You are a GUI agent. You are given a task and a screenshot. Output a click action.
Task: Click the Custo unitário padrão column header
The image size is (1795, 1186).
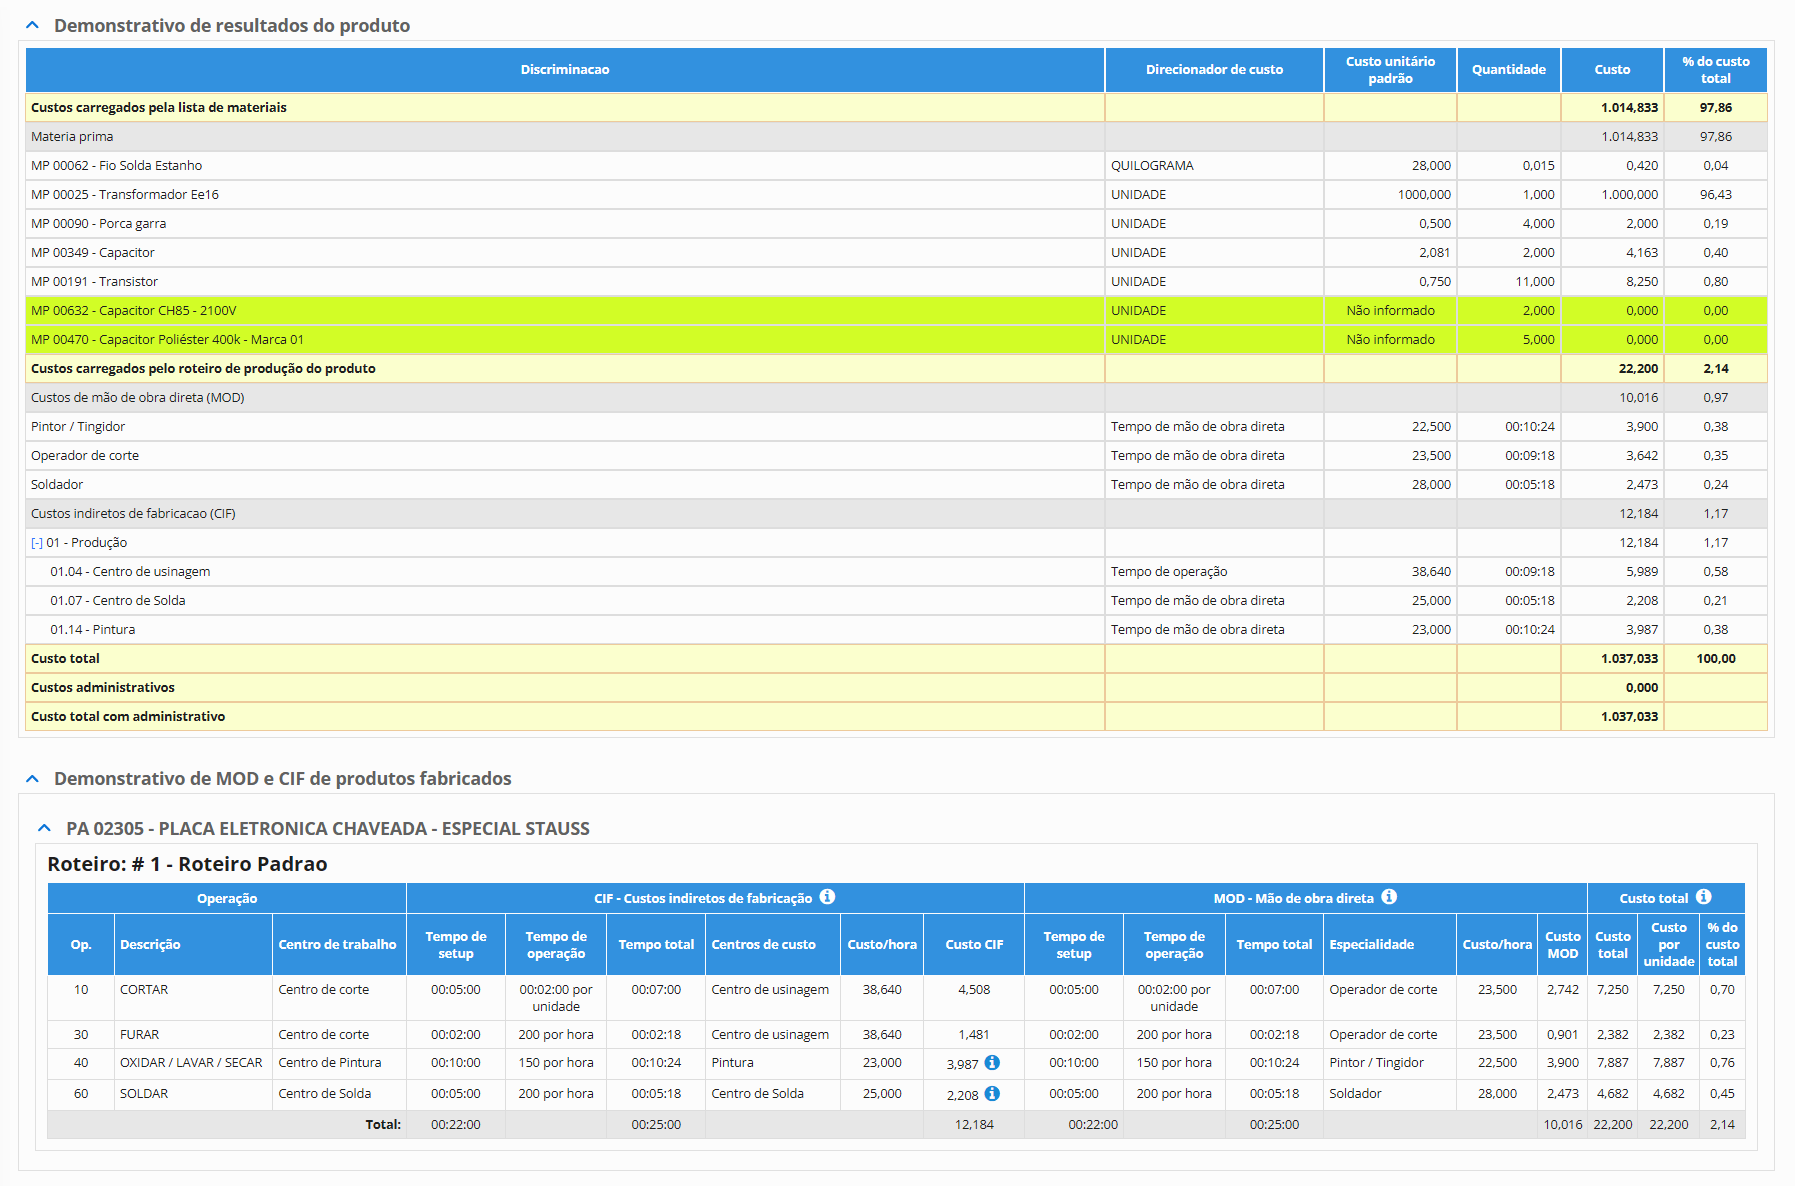pos(1390,70)
